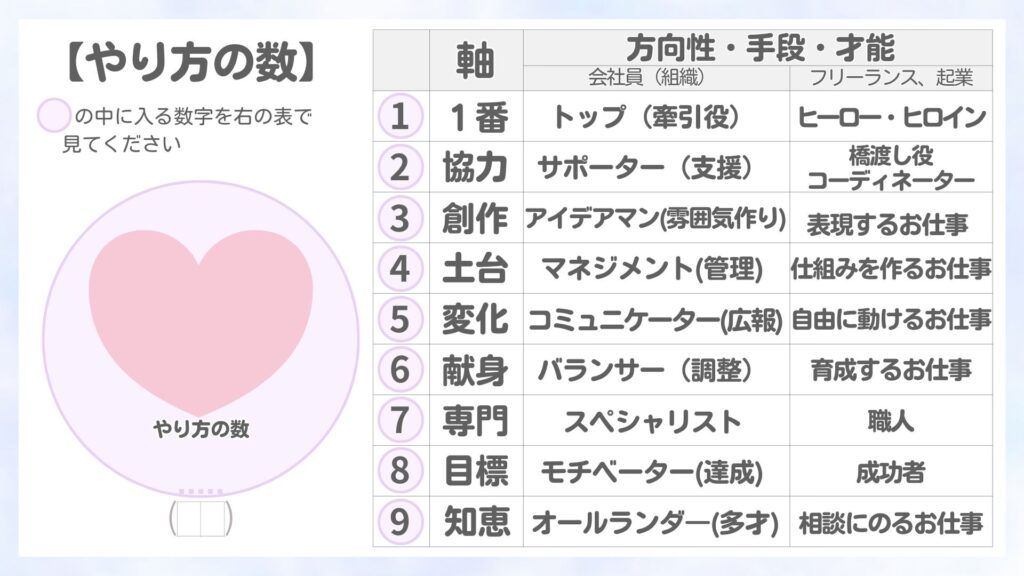Click the circled number 7 icon
Image resolution: width=1024 pixels, height=576 pixels.
(x=400, y=421)
